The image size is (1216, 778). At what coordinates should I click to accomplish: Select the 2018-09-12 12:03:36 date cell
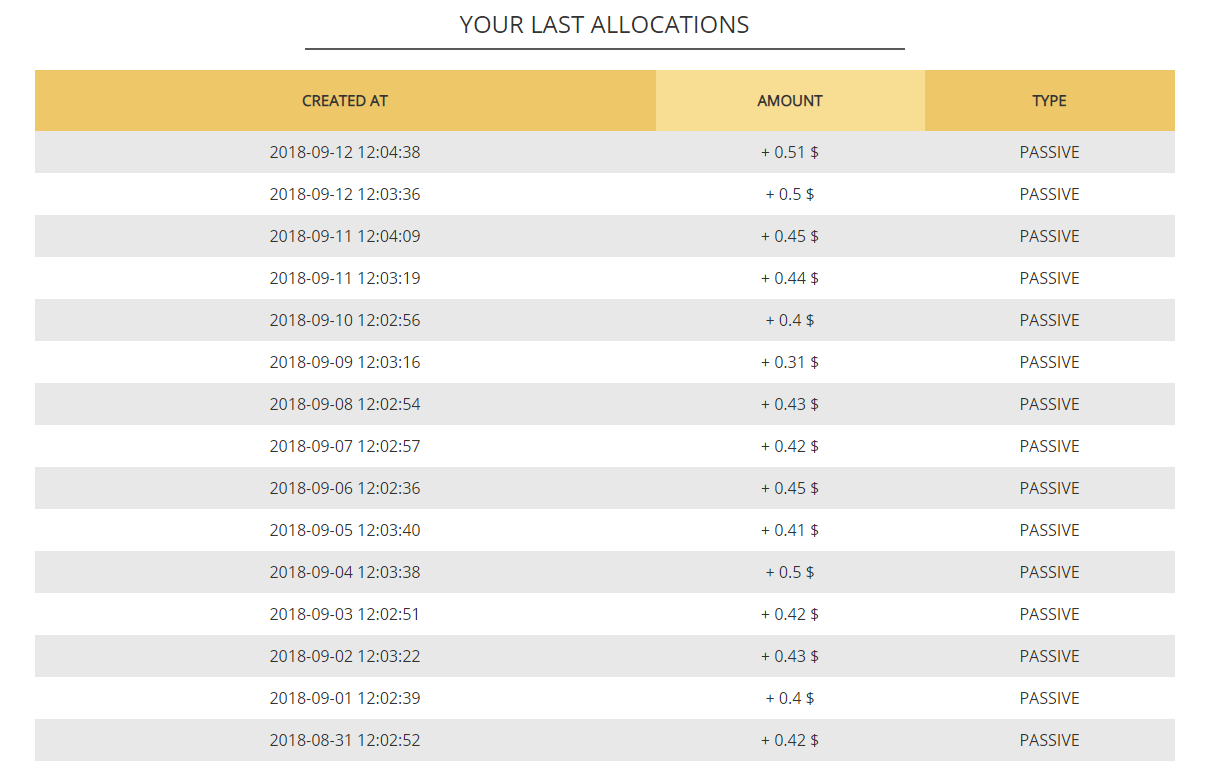[345, 195]
